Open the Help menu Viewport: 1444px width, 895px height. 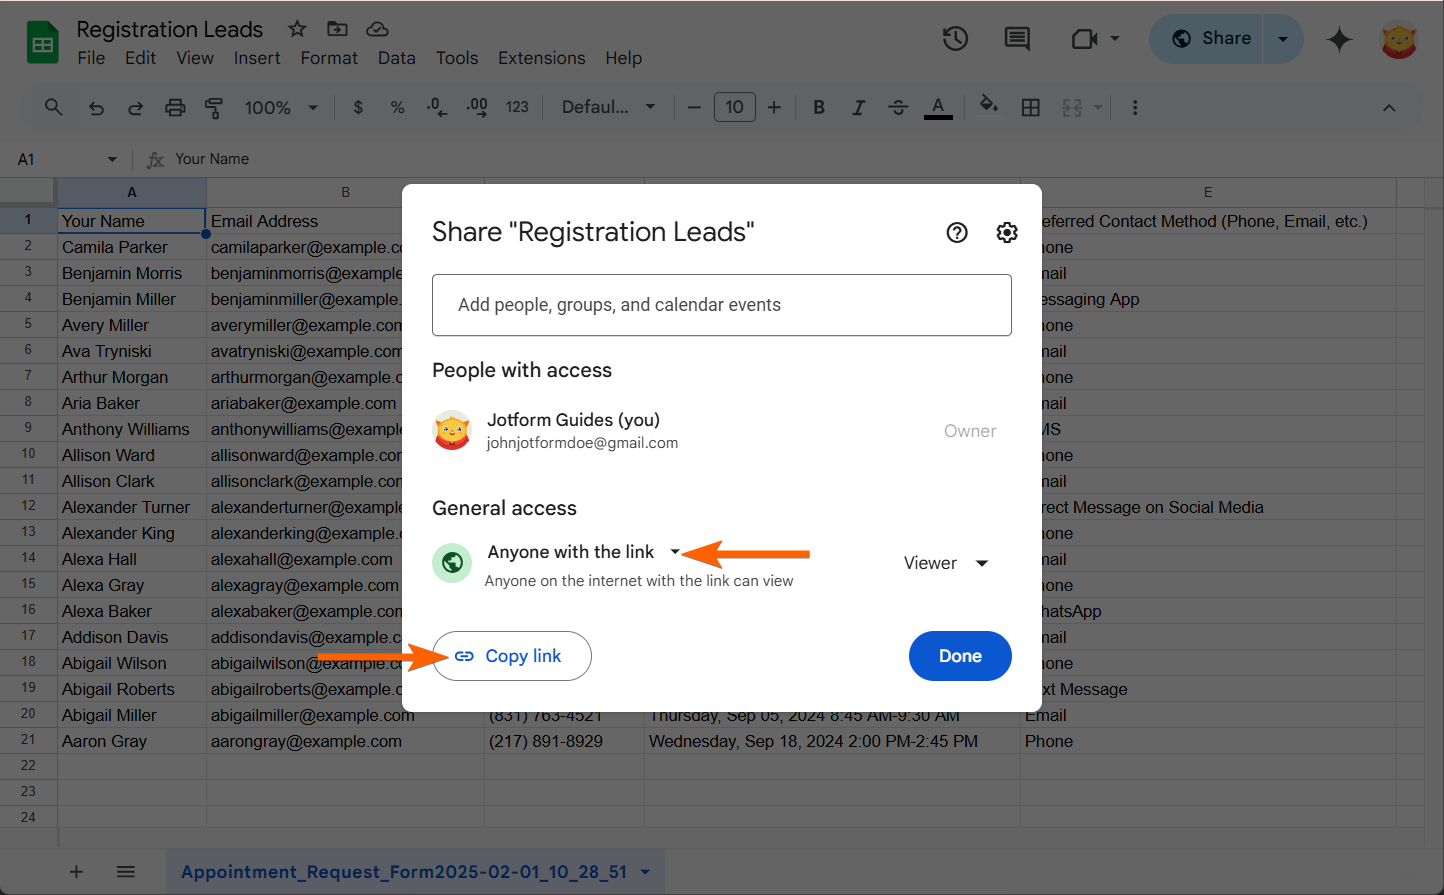[623, 58]
